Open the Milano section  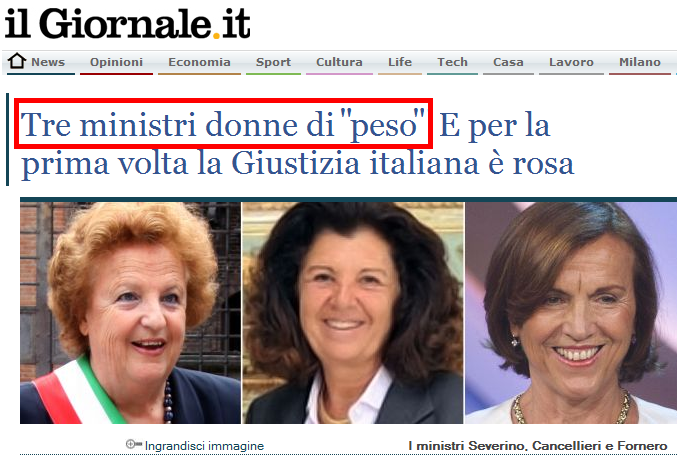[x=639, y=62]
